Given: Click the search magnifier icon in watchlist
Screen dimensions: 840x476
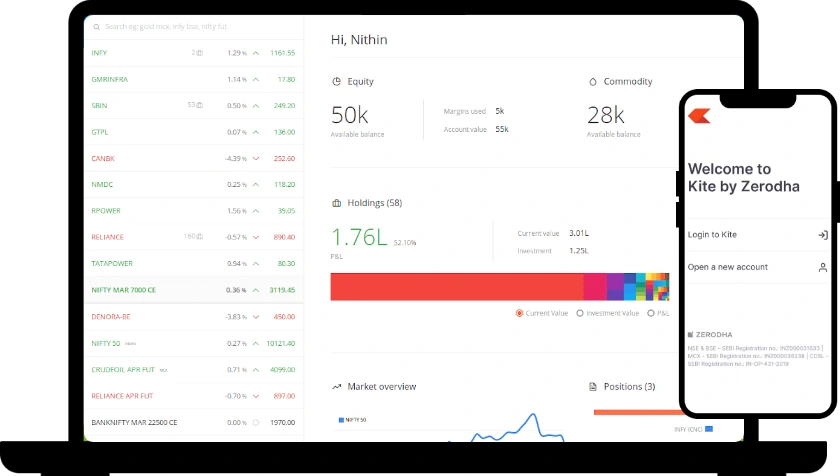Looking at the screenshot, I should tap(96, 27).
